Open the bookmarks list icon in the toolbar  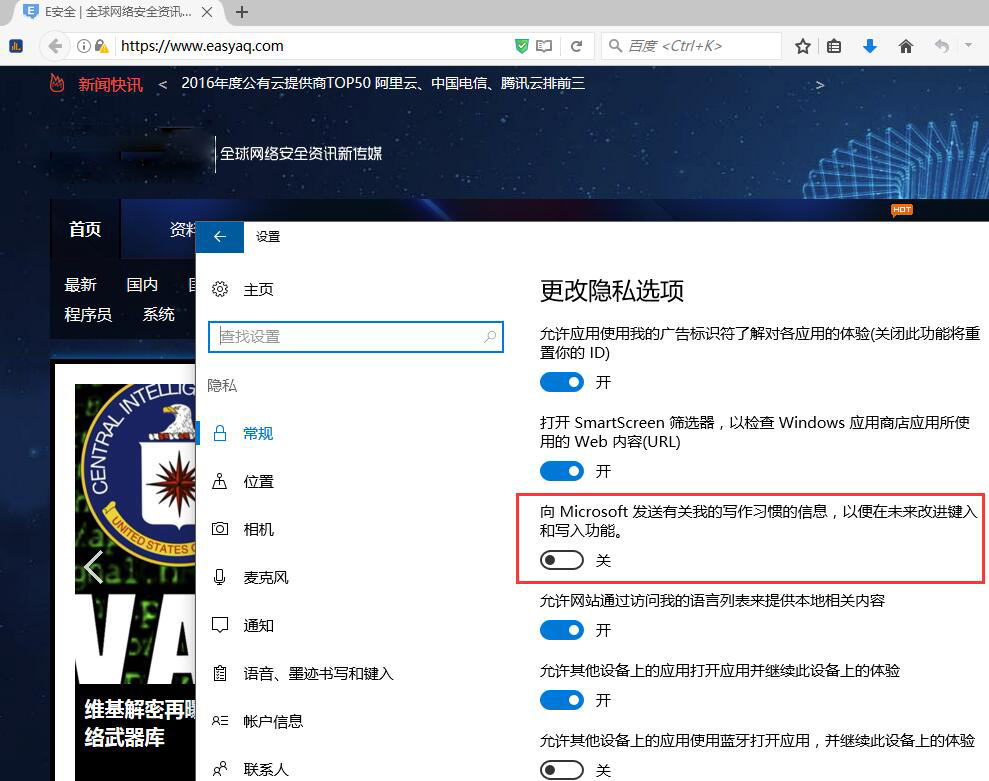pyautogui.click(x=834, y=46)
